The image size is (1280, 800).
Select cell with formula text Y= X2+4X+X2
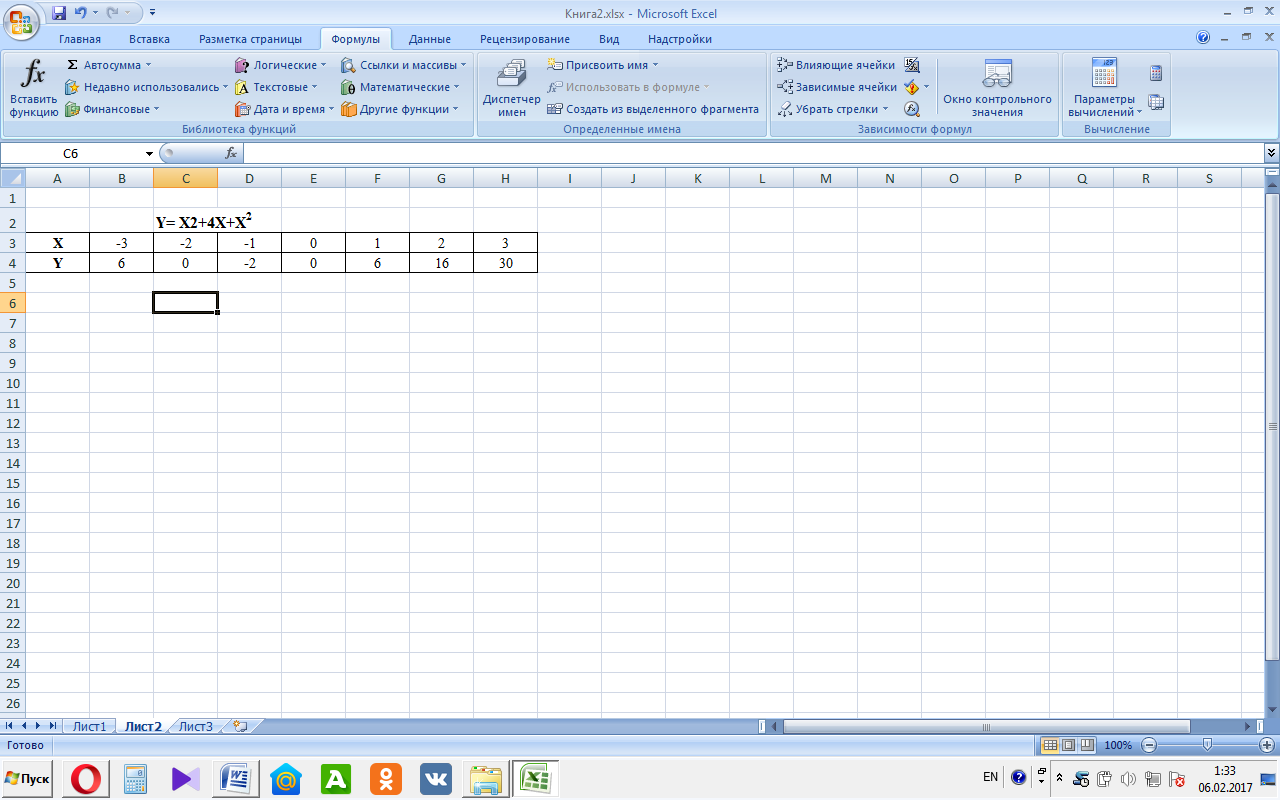click(x=185, y=222)
